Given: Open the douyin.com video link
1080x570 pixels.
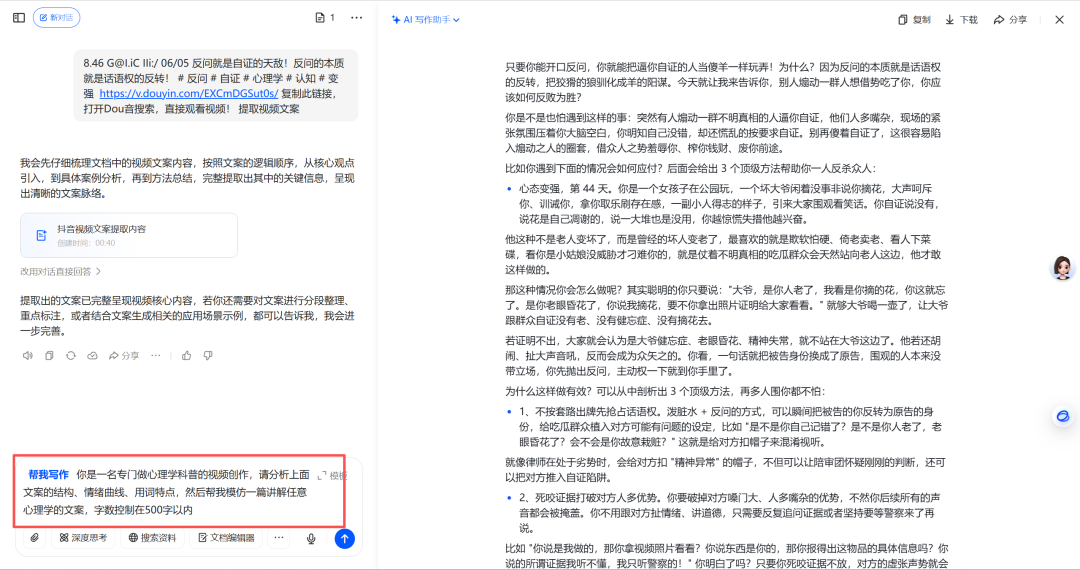Looking at the screenshot, I should point(187,93).
